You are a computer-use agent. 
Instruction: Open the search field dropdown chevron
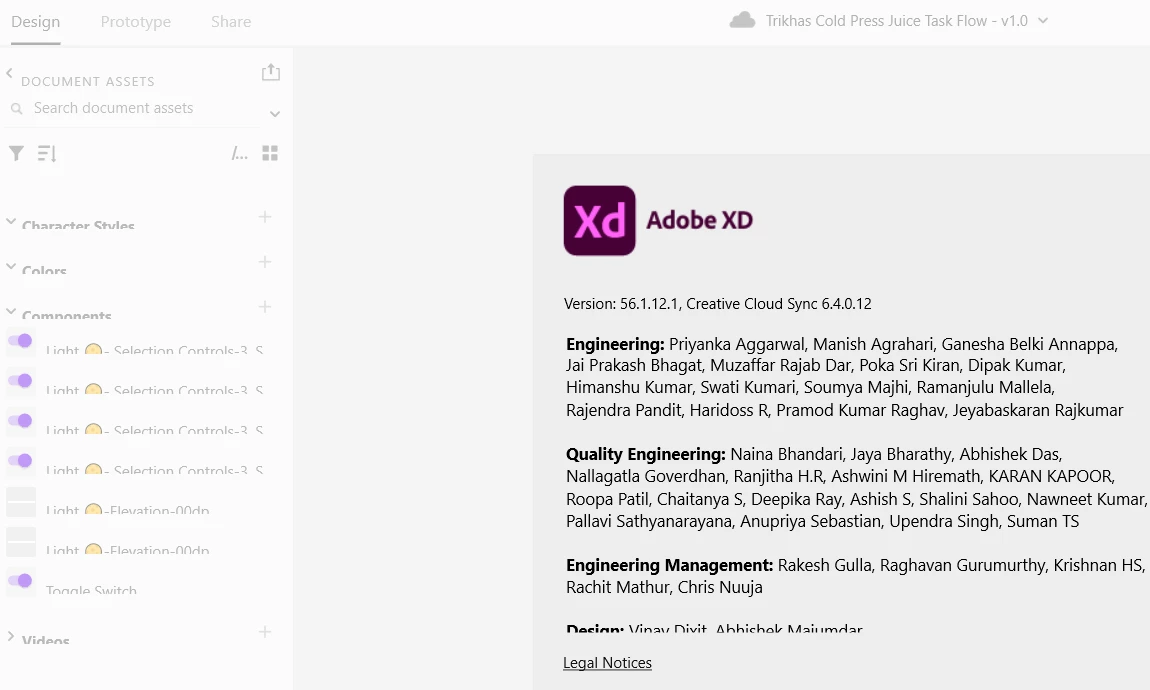[x=275, y=114]
